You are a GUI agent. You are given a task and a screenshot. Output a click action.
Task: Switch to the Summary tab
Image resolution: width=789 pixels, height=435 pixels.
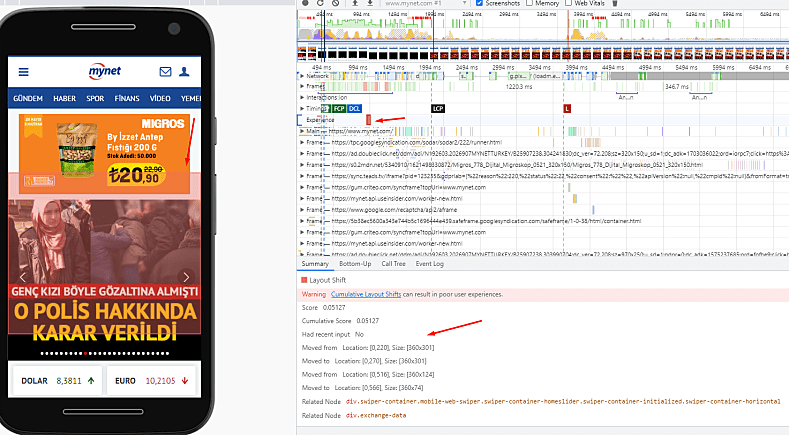click(x=315, y=264)
